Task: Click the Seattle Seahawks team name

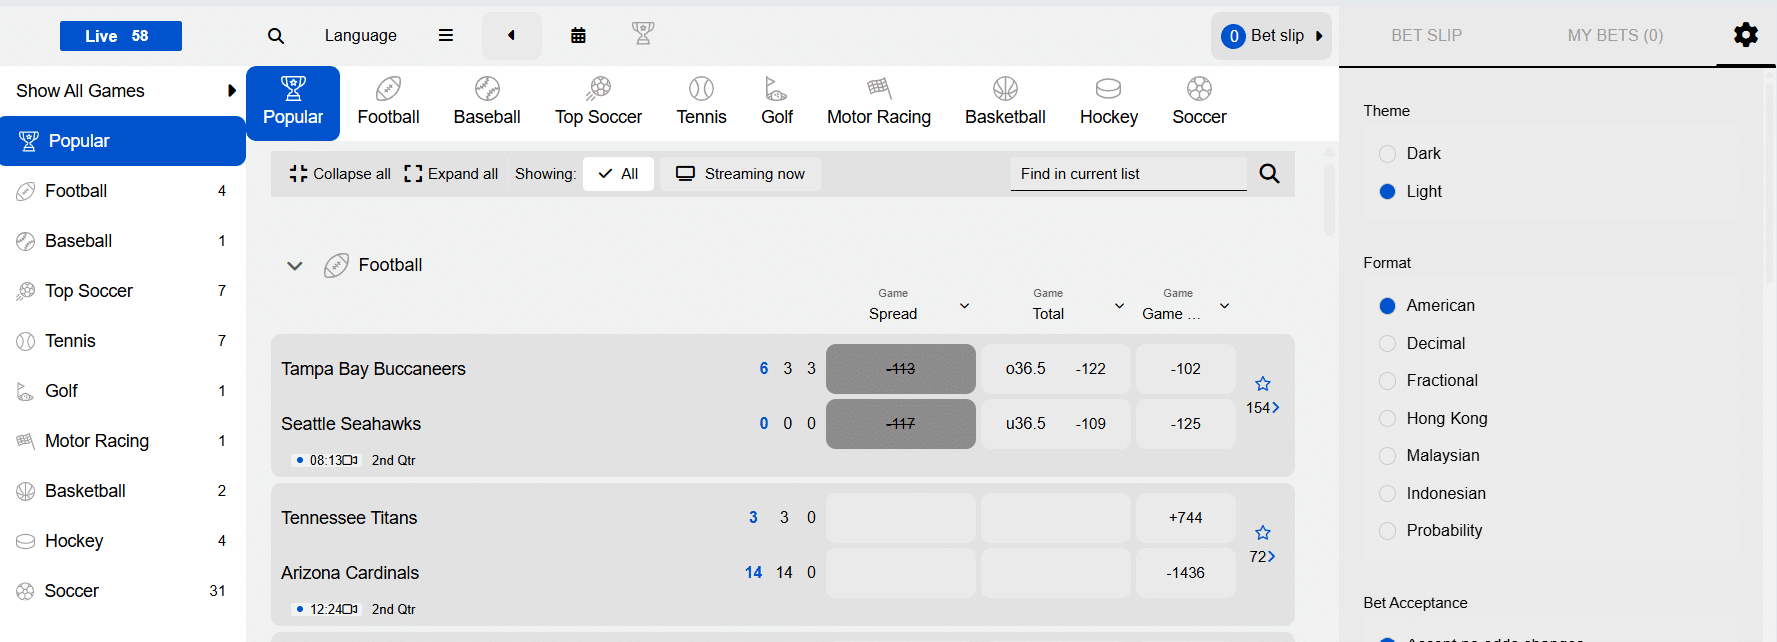Action: [351, 424]
